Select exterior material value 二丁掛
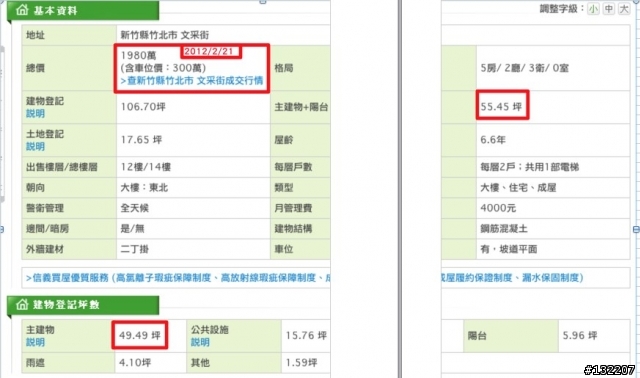Image resolution: width=640 pixels, height=378 pixels. (134, 249)
